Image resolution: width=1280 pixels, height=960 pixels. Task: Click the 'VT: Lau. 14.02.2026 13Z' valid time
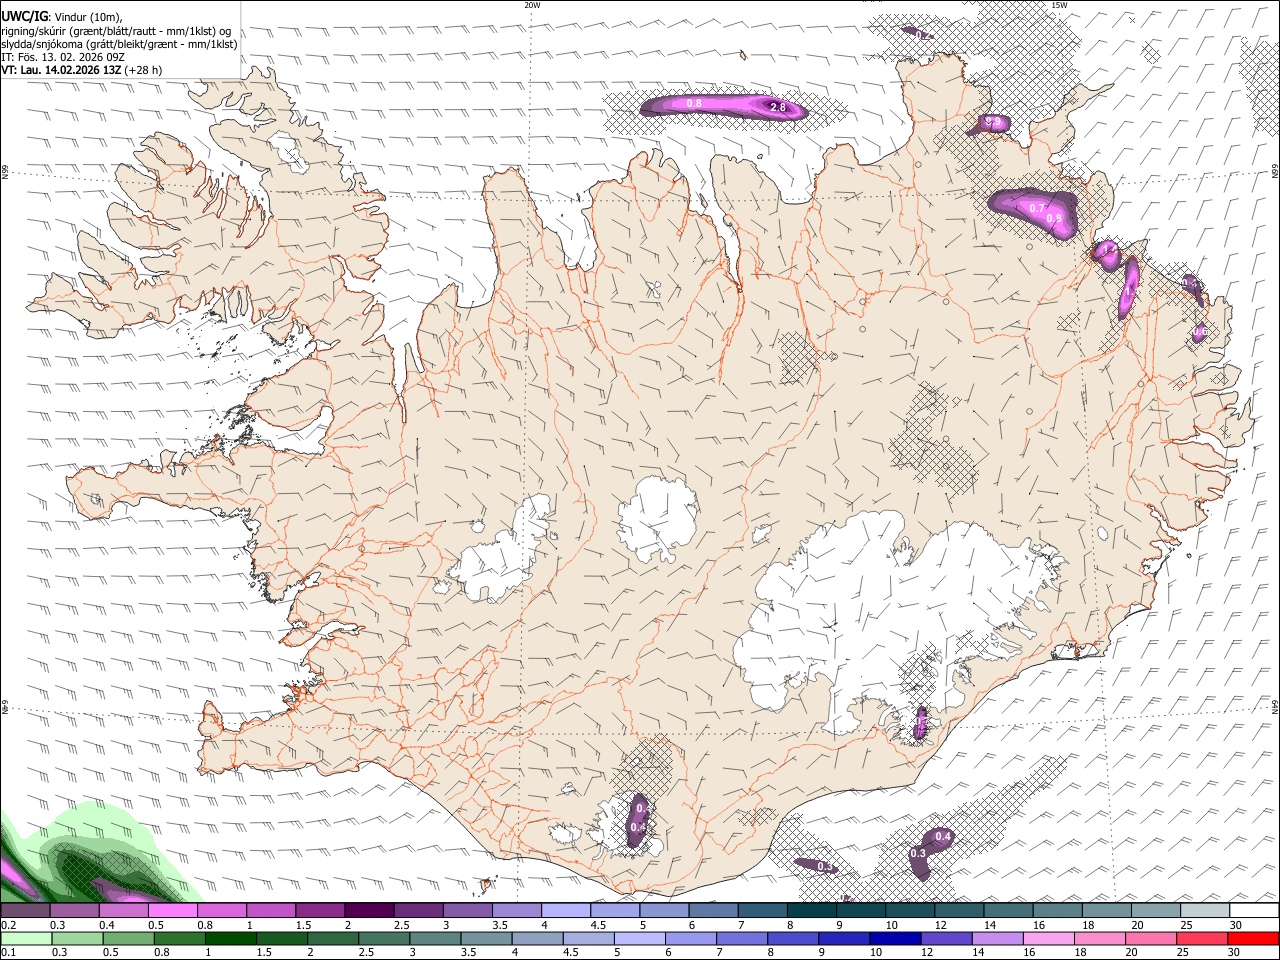coord(61,70)
